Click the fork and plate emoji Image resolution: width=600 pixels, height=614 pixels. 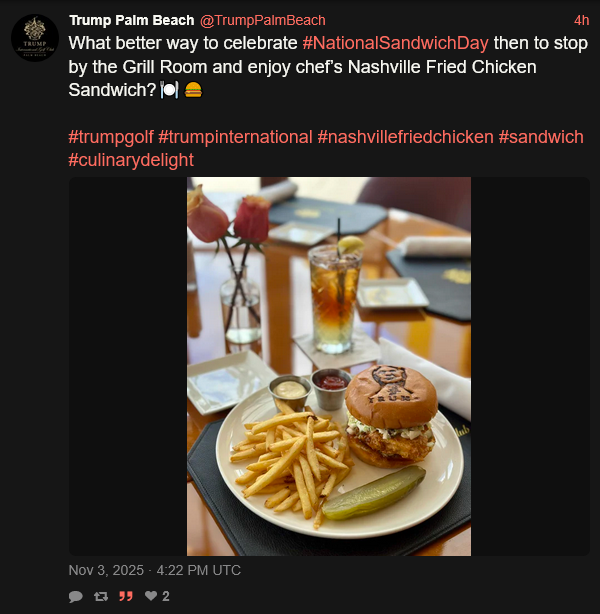point(169,91)
